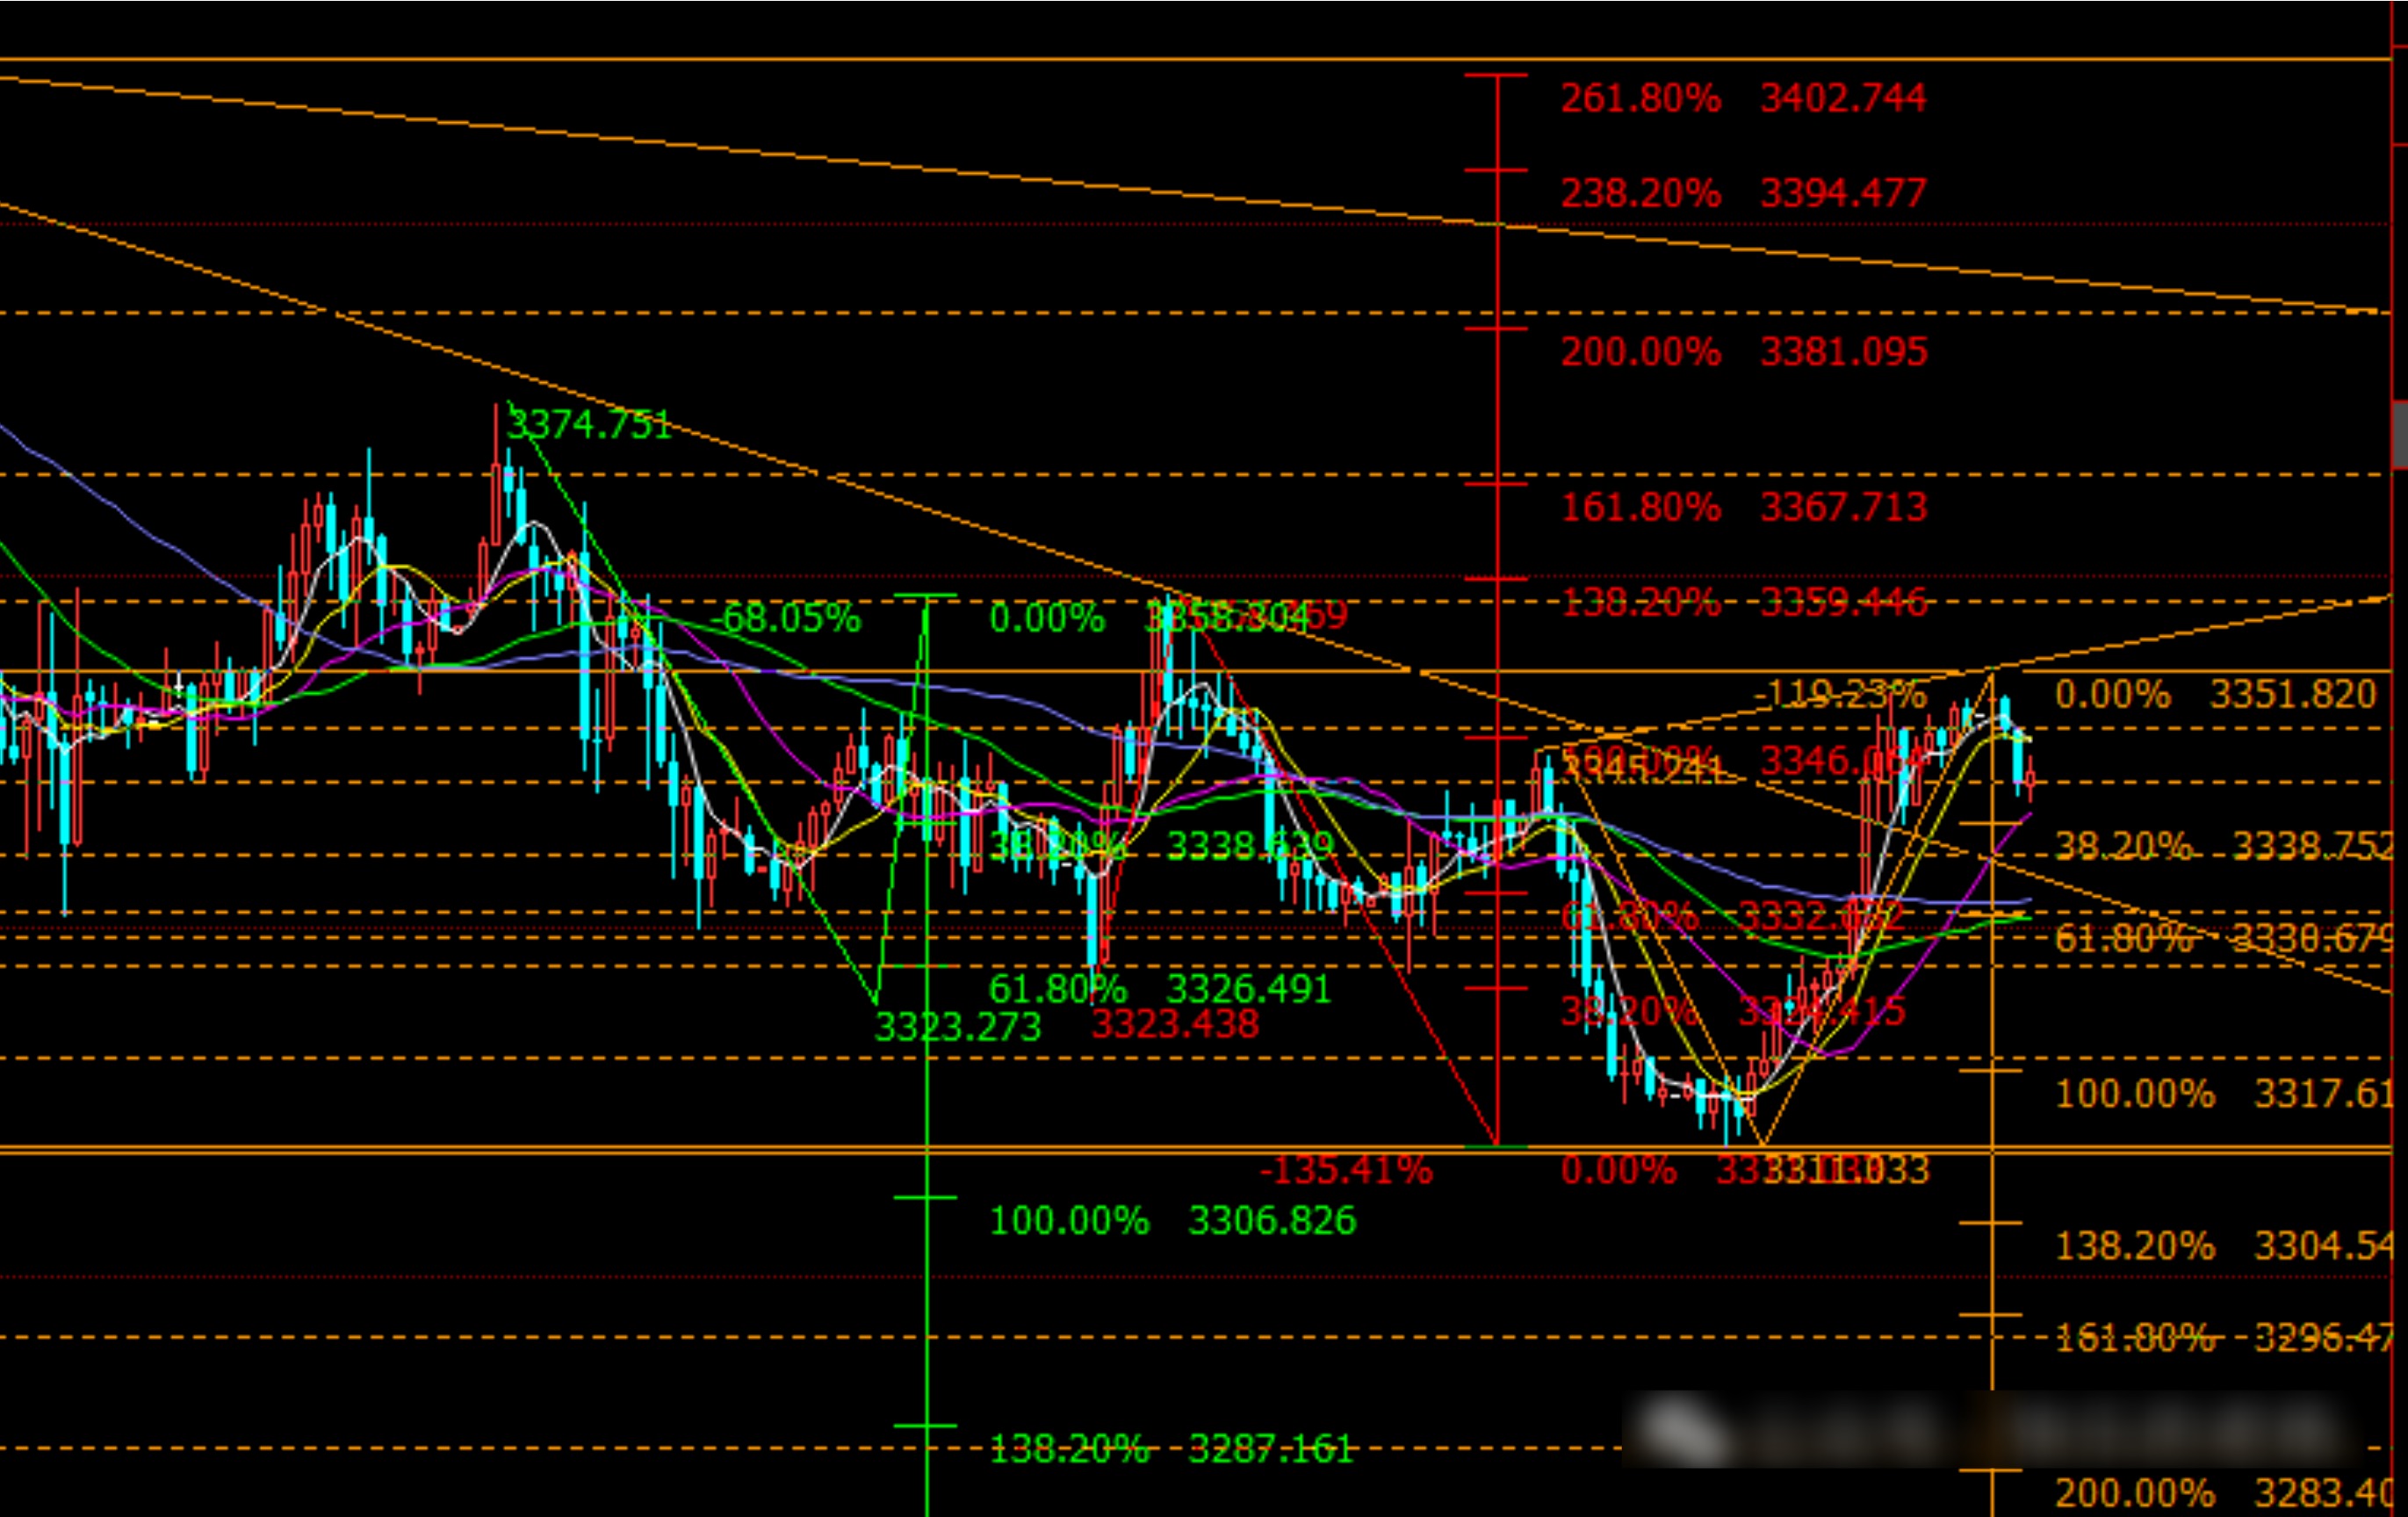Select the orange 100.00% 3317.61 level label
Screen dimensions: 2408x1517
coord(2222,1093)
